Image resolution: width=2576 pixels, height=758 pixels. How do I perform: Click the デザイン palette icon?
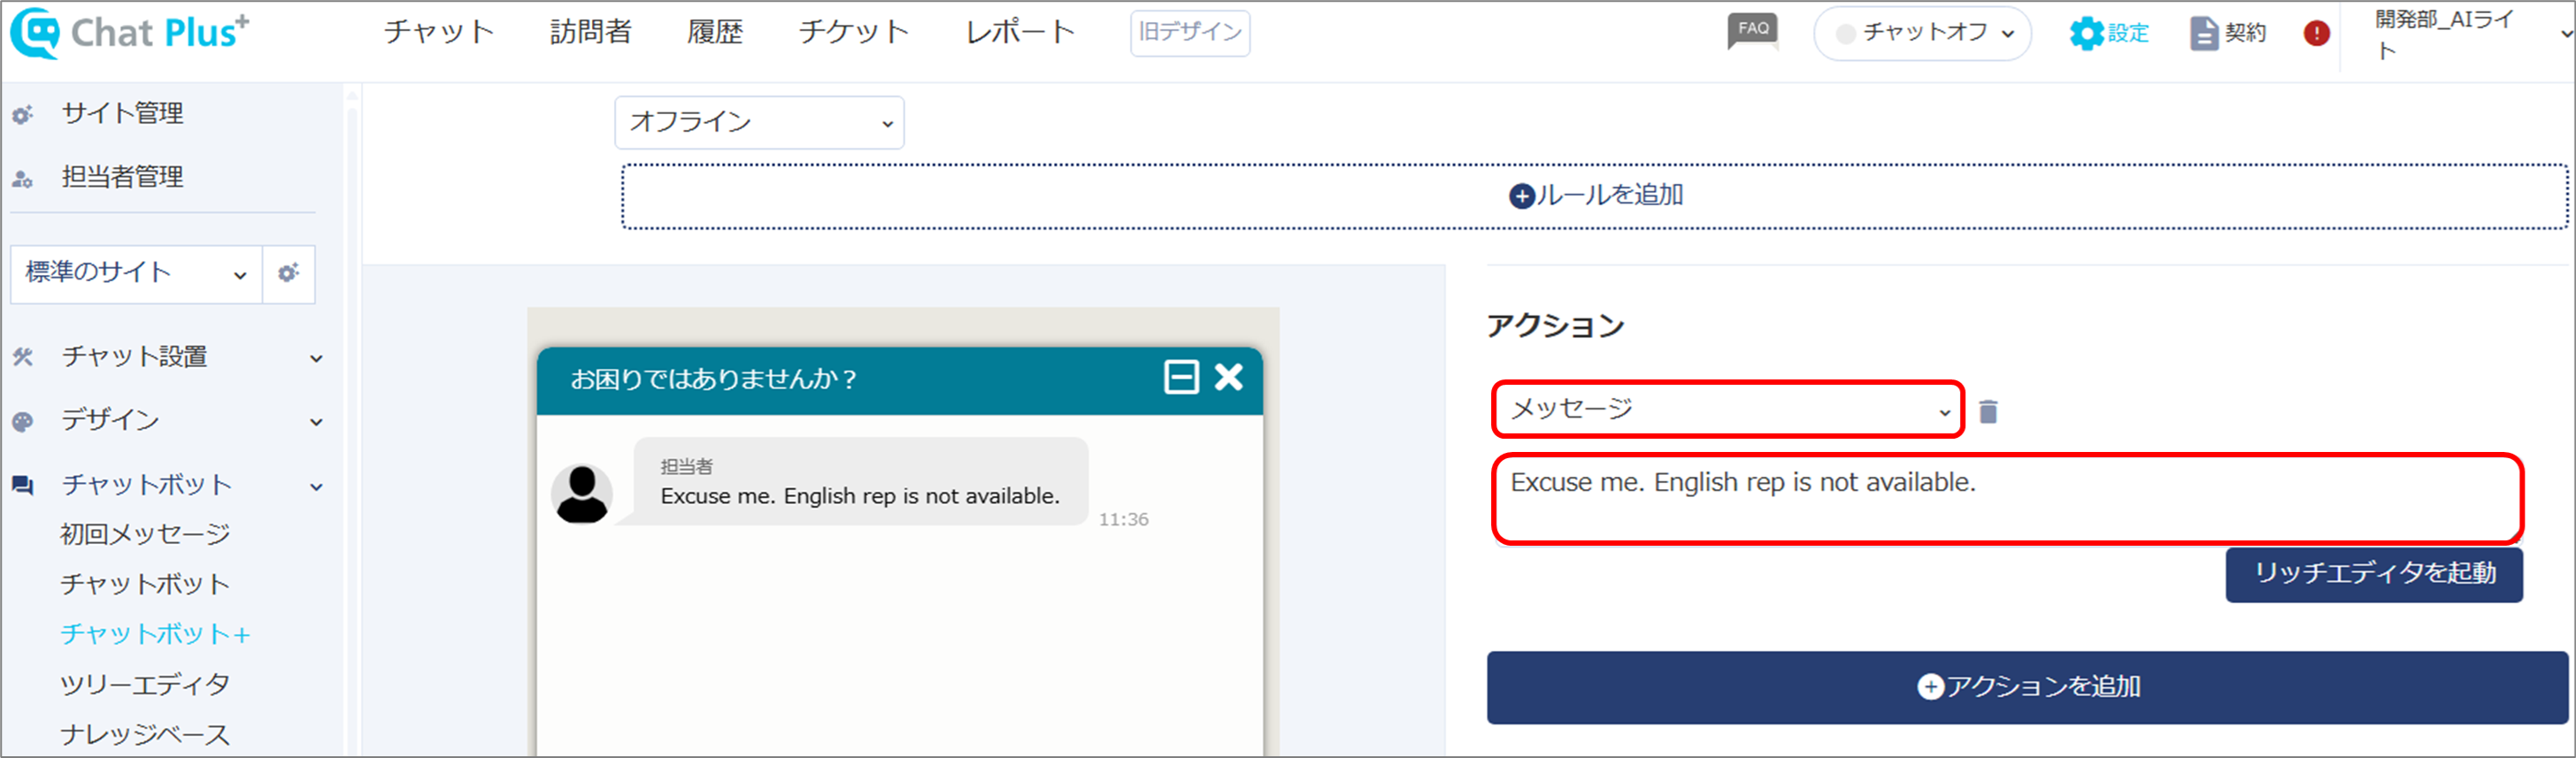(x=23, y=421)
